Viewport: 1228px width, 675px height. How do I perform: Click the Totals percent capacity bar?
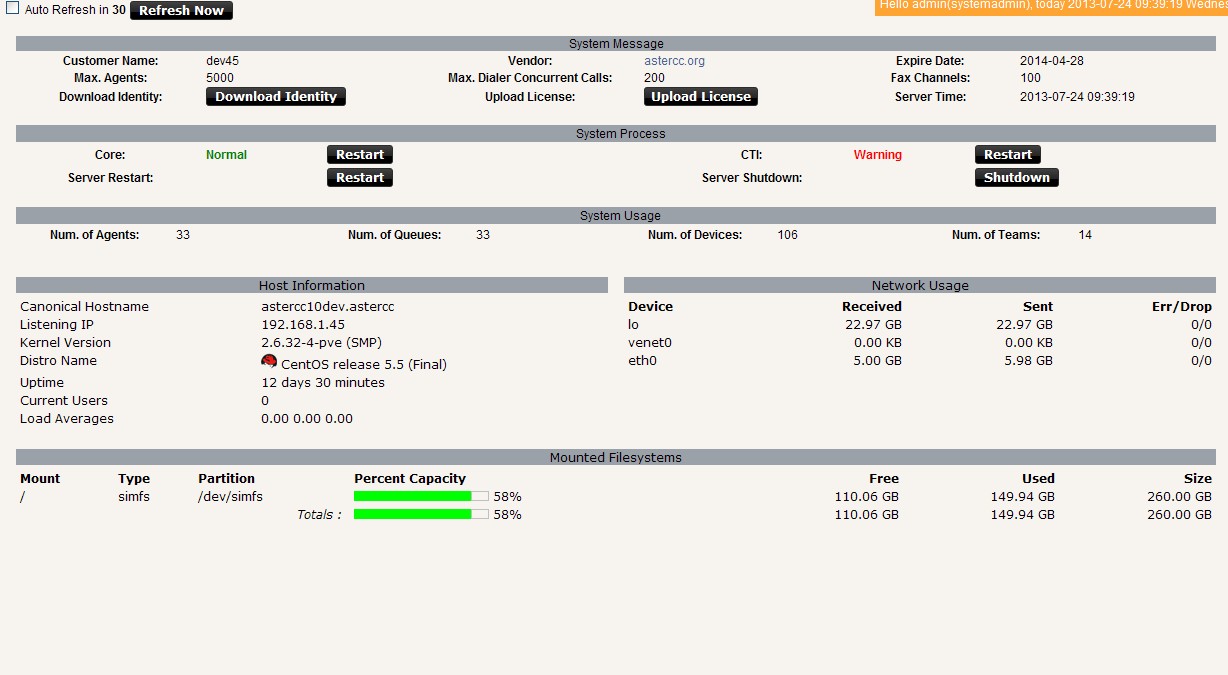tap(421, 514)
